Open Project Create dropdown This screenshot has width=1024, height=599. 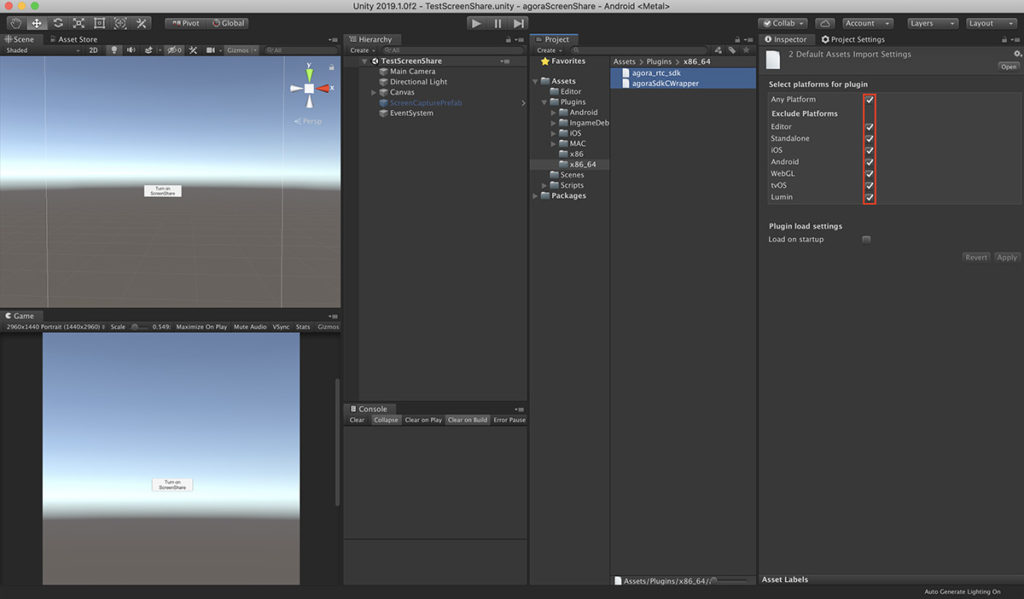click(549, 50)
